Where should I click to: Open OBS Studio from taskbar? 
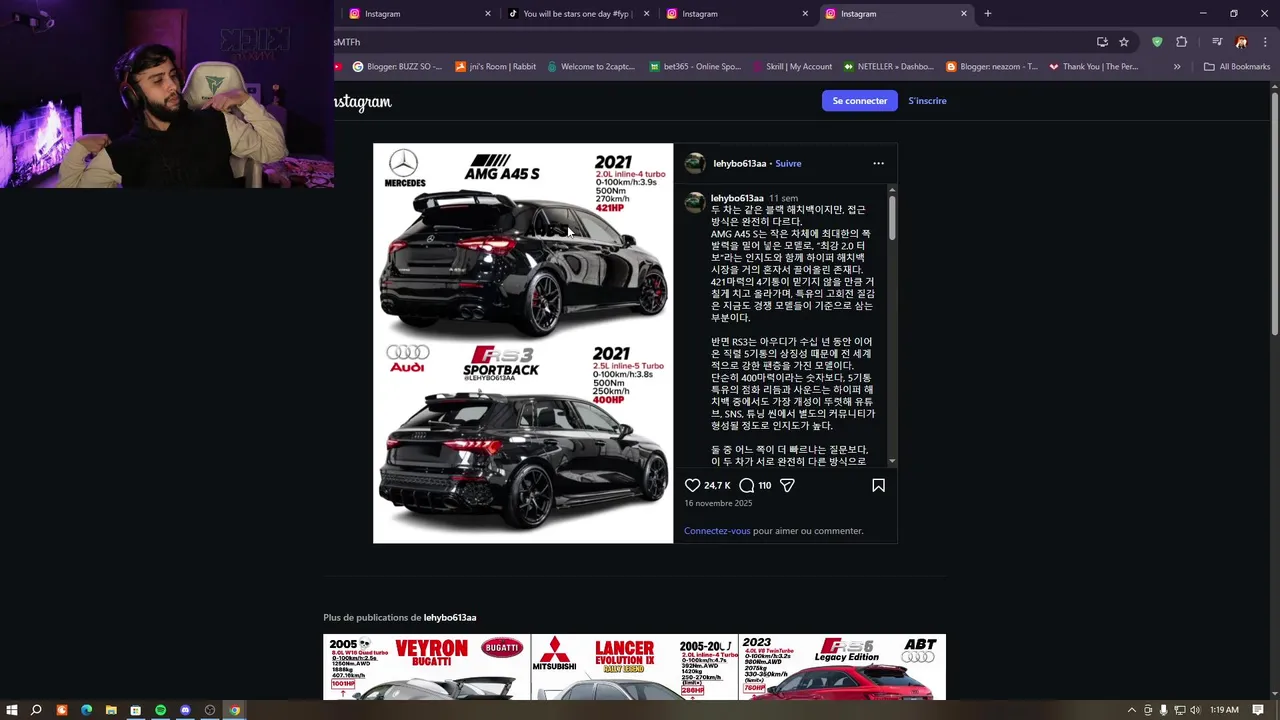tap(209, 710)
